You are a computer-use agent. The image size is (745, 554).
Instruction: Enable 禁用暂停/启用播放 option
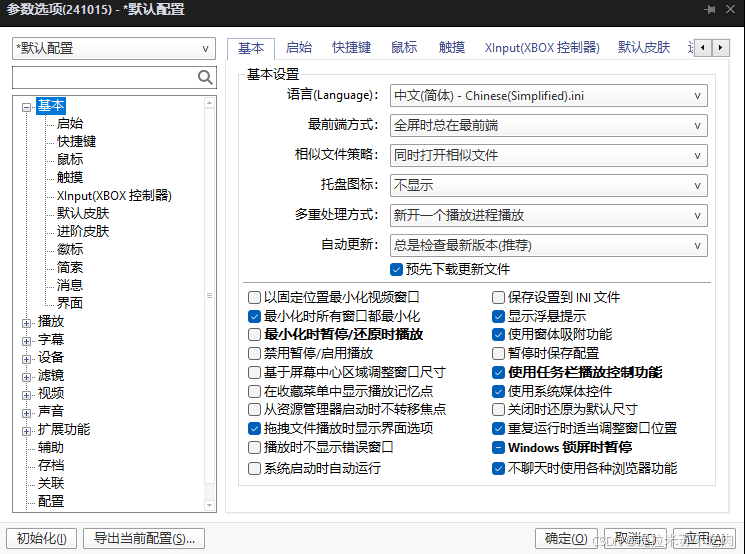pyautogui.click(x=254, y=353)
